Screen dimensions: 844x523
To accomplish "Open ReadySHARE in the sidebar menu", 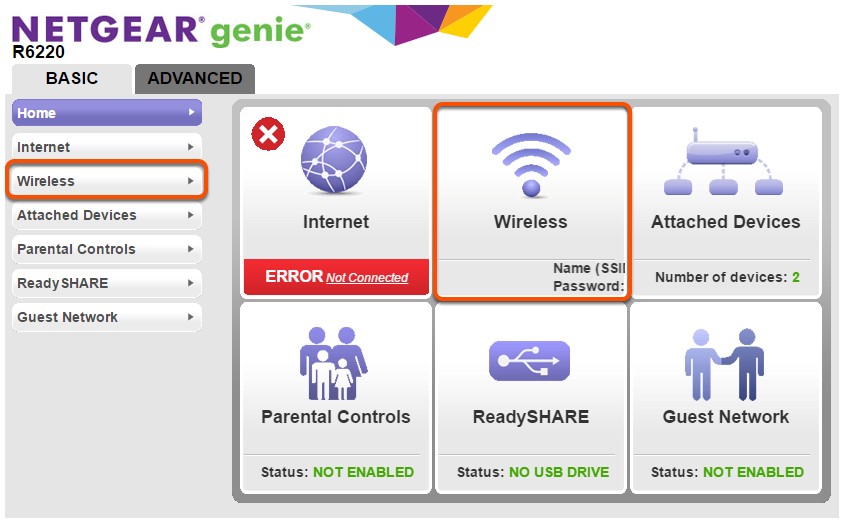I will coord(107,283).
